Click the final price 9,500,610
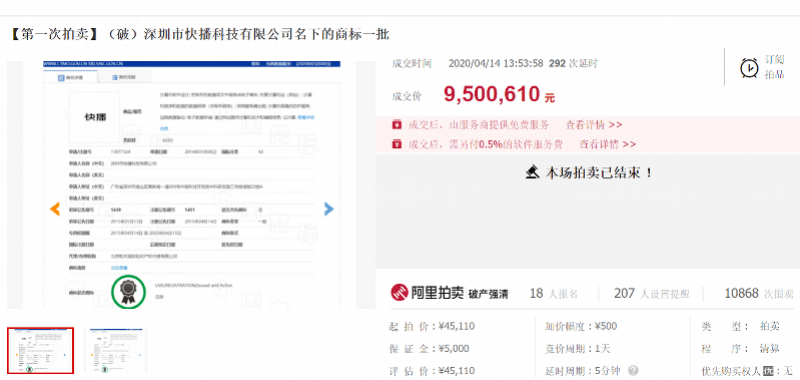This screenshot has height=380, width=800. pyautogui.click(x=491, y=94)
